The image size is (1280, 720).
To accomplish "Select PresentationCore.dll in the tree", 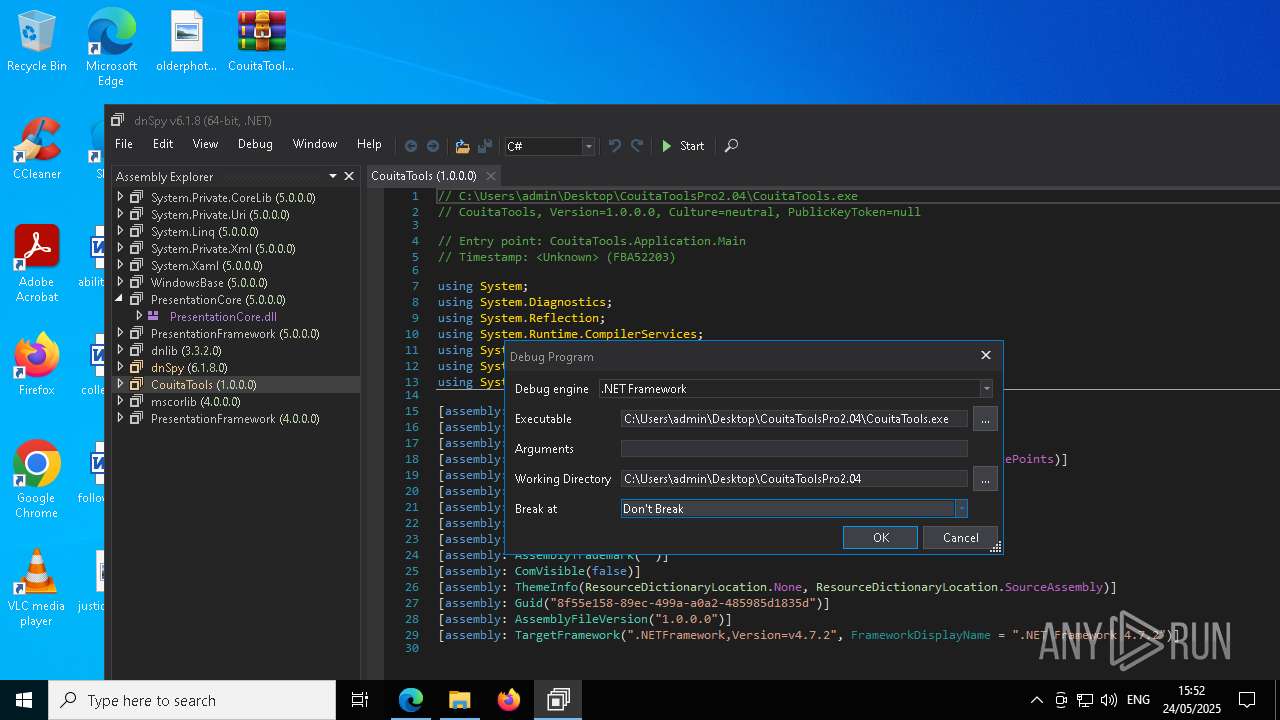I will pos(223,317).
